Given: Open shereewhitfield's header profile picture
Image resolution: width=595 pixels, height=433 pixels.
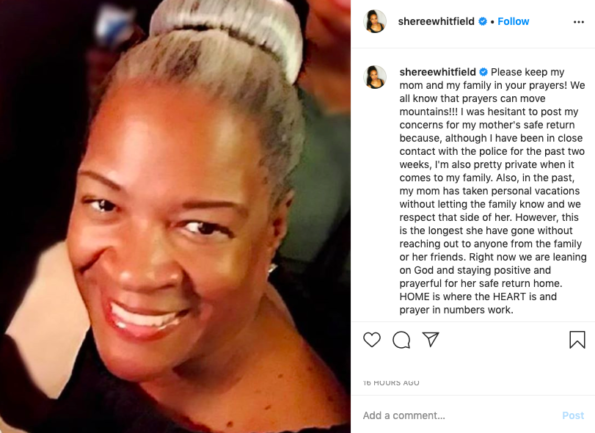Looking at the screenshot, I should pyautogui.click(x=375, y=21).
